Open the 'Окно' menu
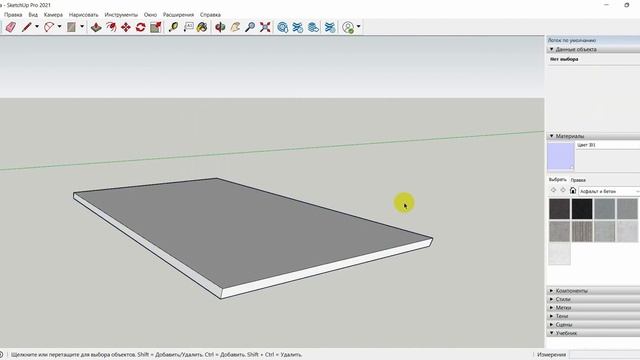640x360 pixels. (x=150, y=15)
